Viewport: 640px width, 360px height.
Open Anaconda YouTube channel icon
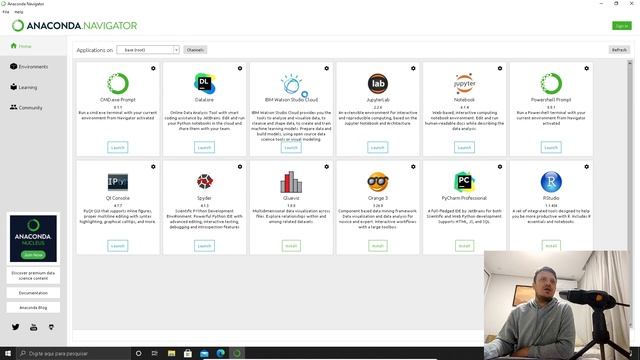pos(33,327)
